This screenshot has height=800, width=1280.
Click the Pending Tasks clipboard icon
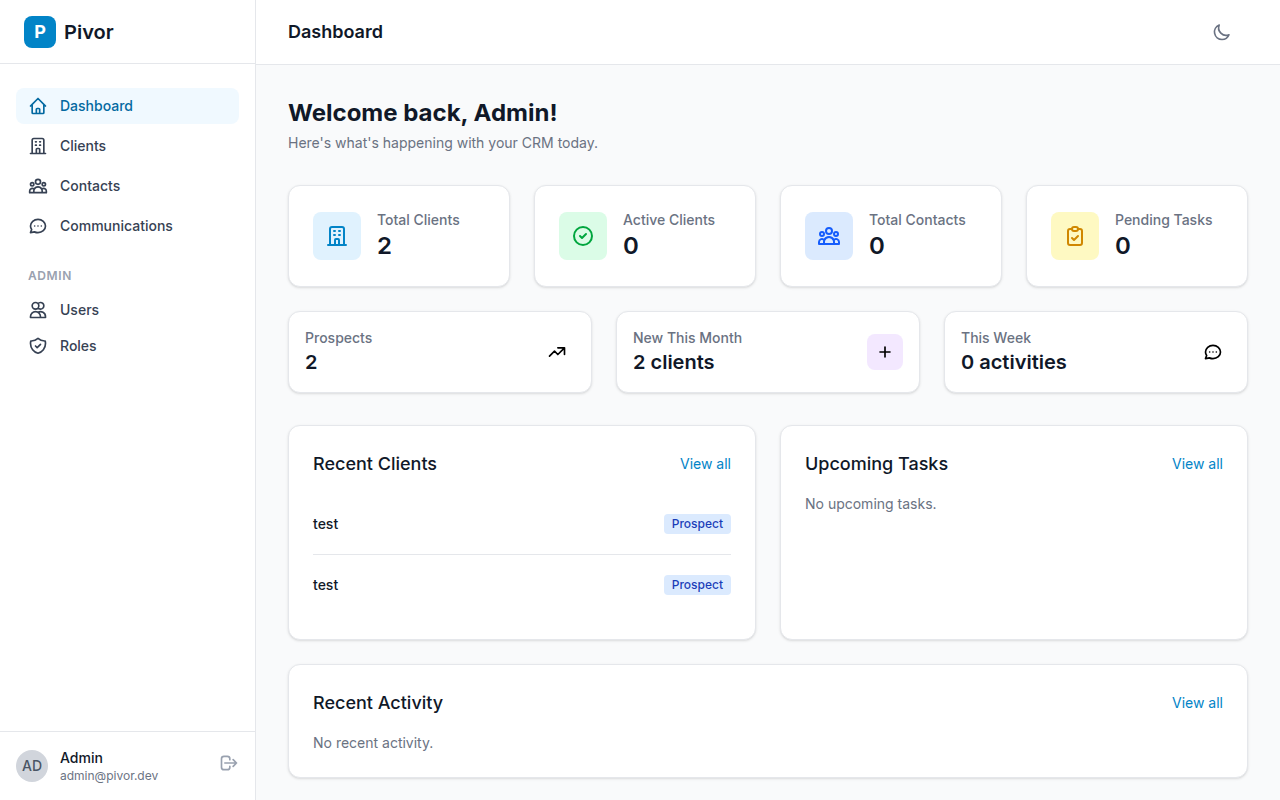click(x=1074, y=236)
